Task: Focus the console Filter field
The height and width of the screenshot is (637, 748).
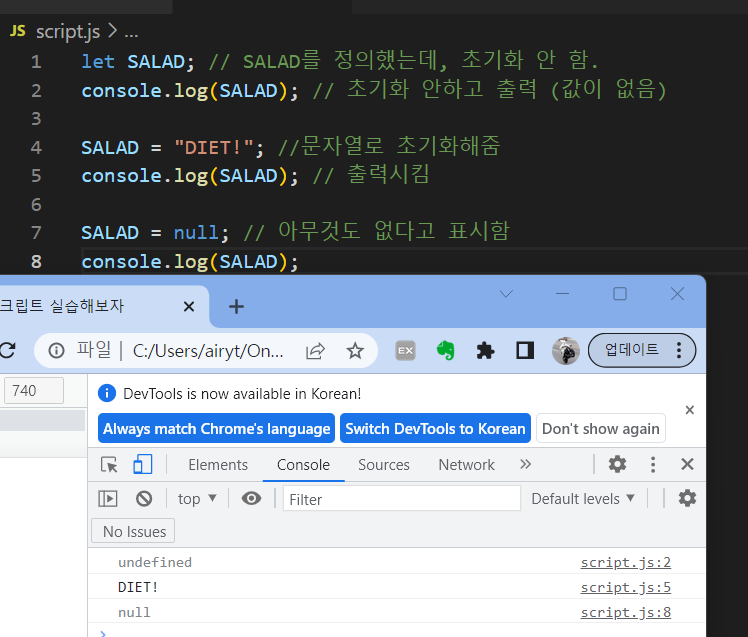Action: point(401,499)
